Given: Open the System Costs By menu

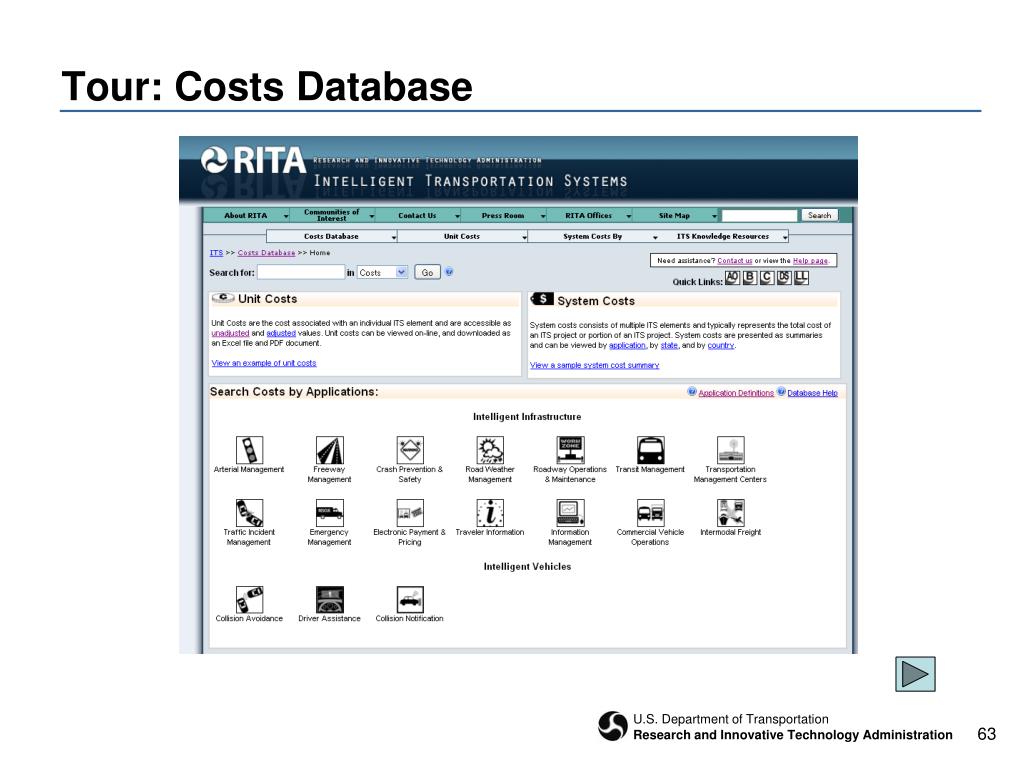Looking at the screenshot, I should 593,236.
